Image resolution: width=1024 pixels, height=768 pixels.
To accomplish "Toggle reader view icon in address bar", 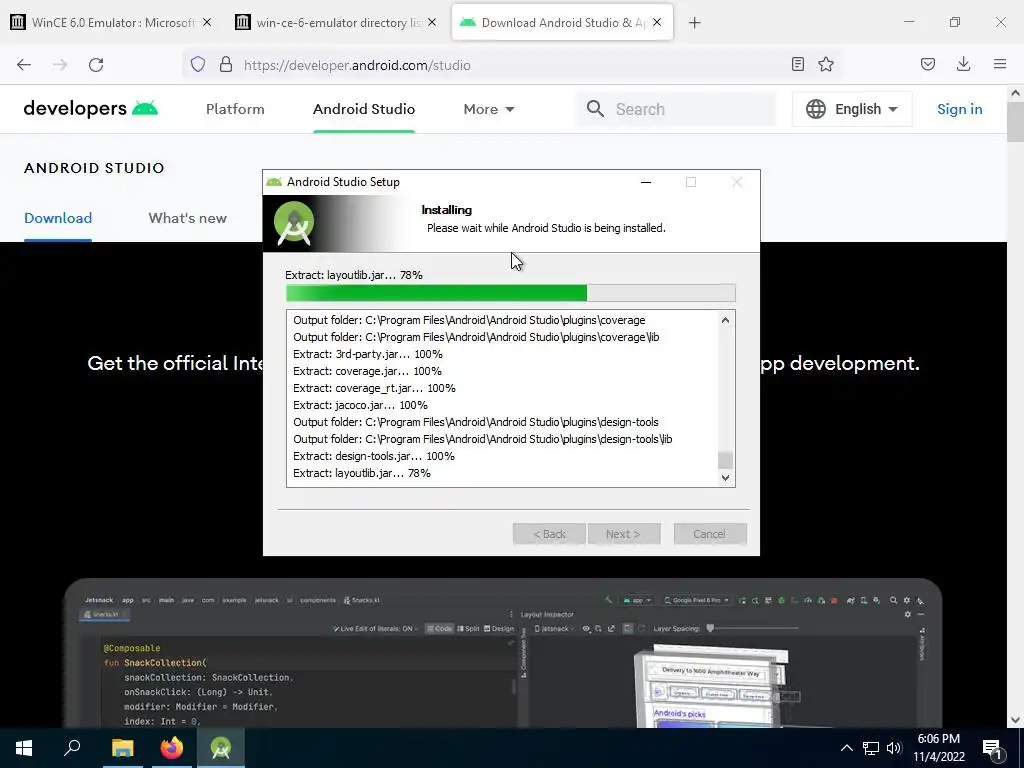I will (797, 64).
